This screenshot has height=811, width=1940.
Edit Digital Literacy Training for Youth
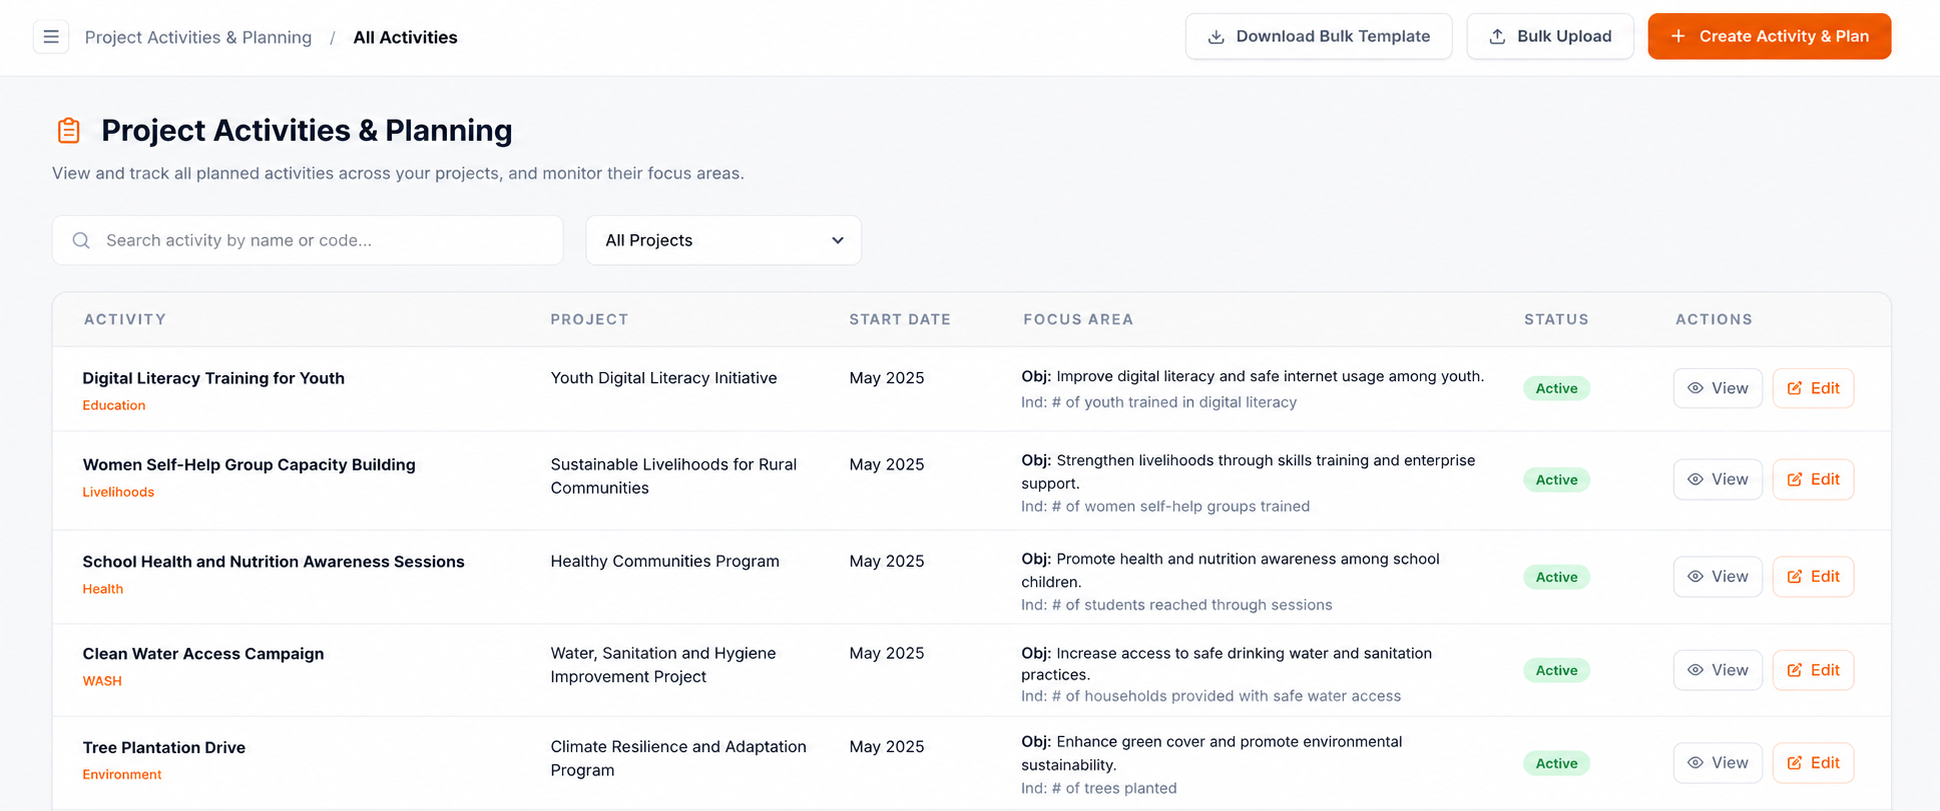[1813, 388]
